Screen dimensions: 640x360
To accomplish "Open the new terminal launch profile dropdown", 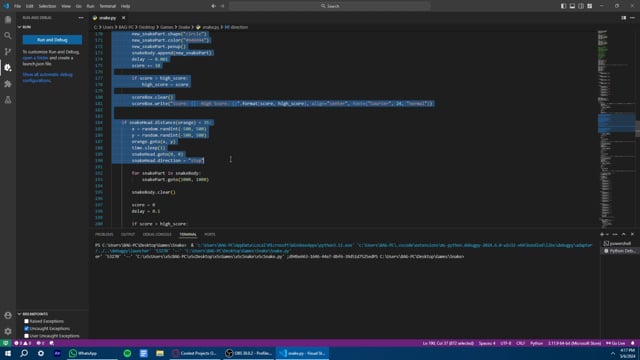I will 608,234.
